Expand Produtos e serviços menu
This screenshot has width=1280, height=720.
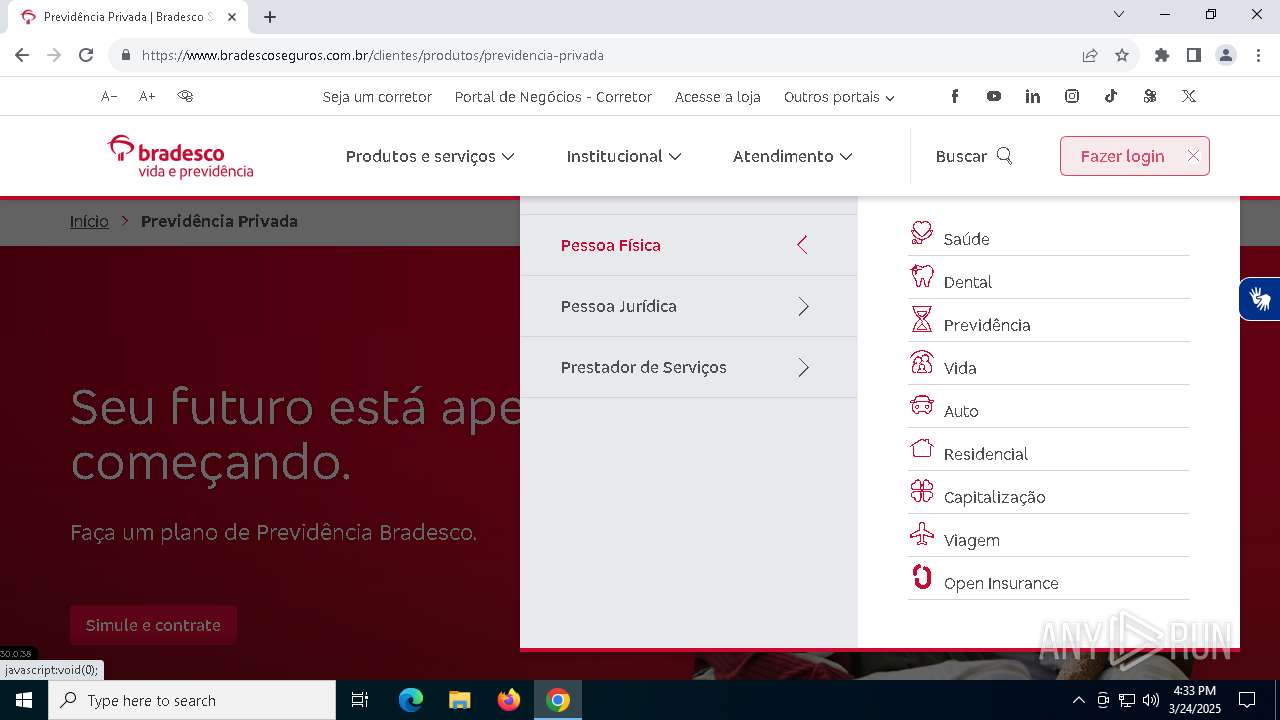[430, 156]
